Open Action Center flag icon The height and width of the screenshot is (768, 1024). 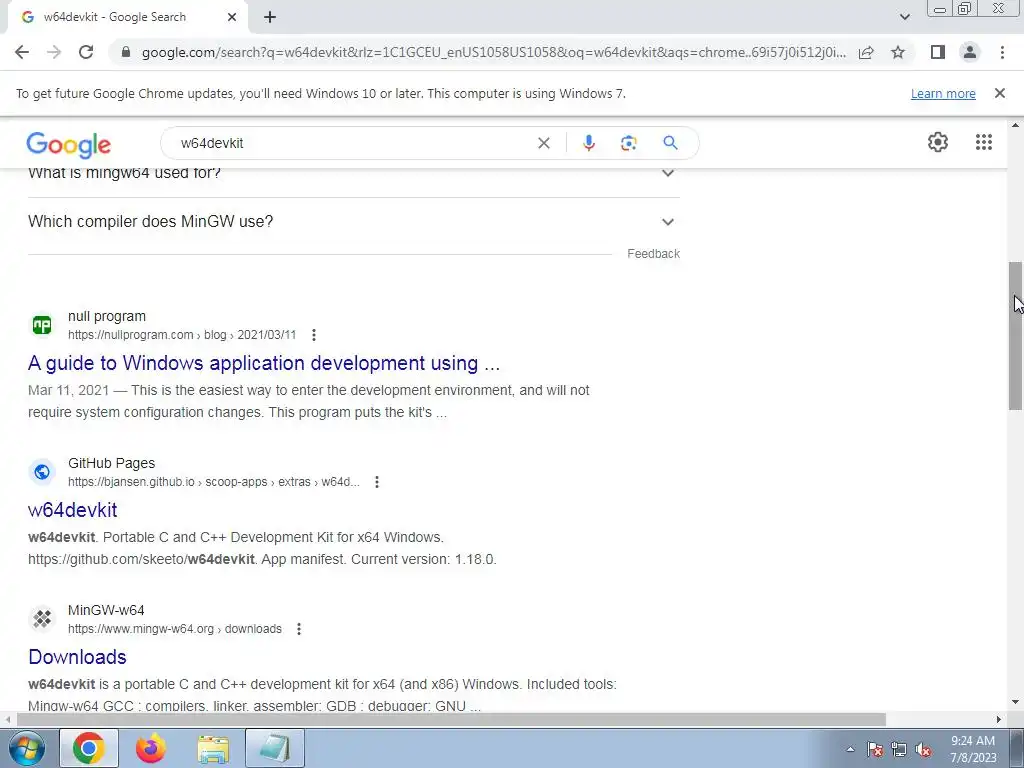click(x=875, y=750)
